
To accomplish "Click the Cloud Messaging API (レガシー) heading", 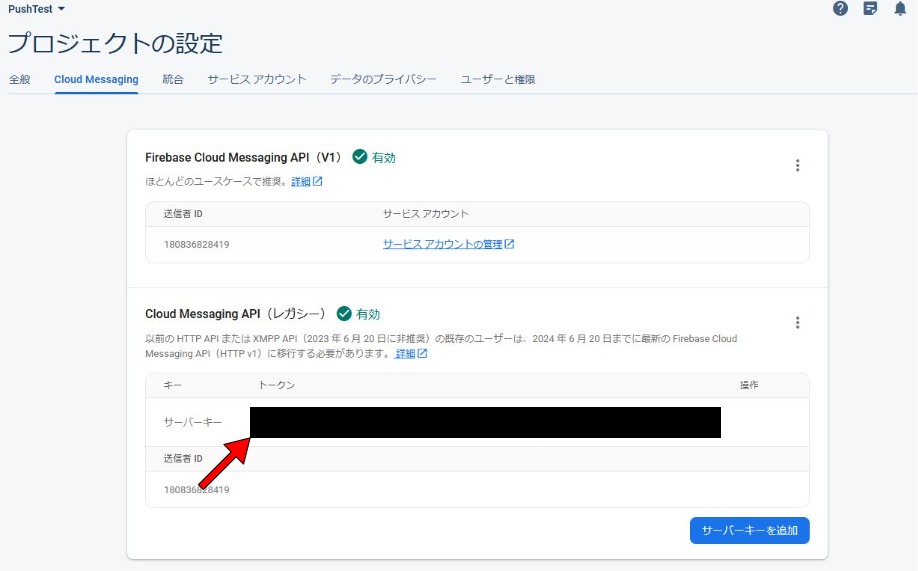I will click(x=235, y=314).
